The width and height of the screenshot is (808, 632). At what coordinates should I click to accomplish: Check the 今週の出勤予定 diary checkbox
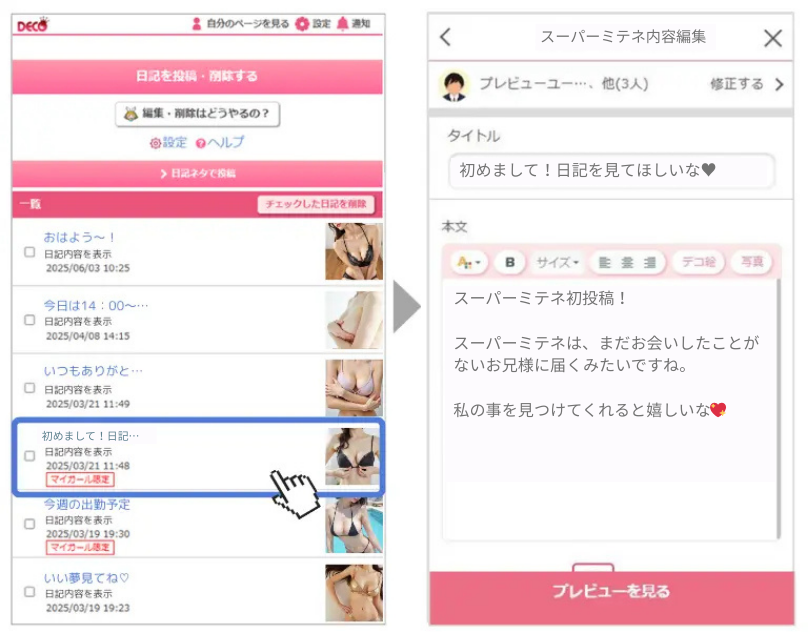coord(30,524)
